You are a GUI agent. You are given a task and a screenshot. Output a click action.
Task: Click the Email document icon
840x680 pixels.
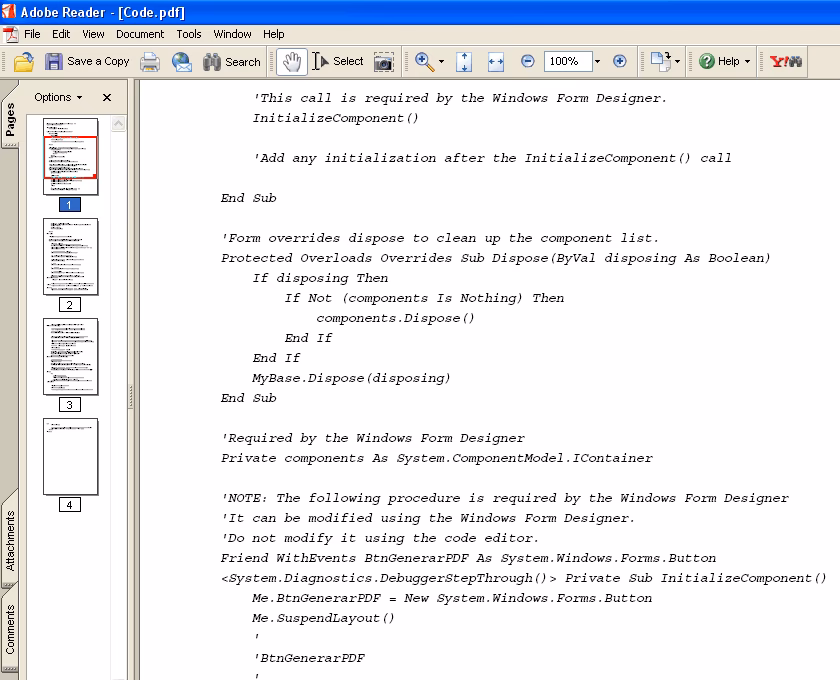click(182, 62)
